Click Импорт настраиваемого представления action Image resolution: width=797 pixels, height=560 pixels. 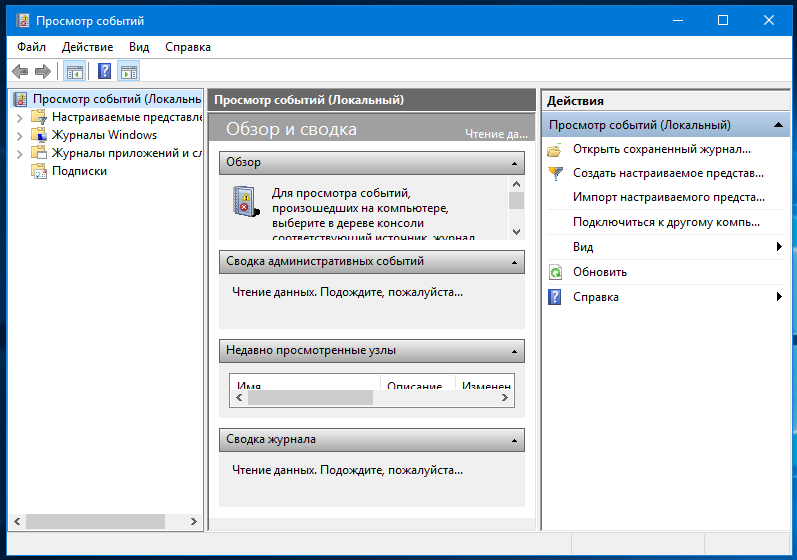(666, 198)
